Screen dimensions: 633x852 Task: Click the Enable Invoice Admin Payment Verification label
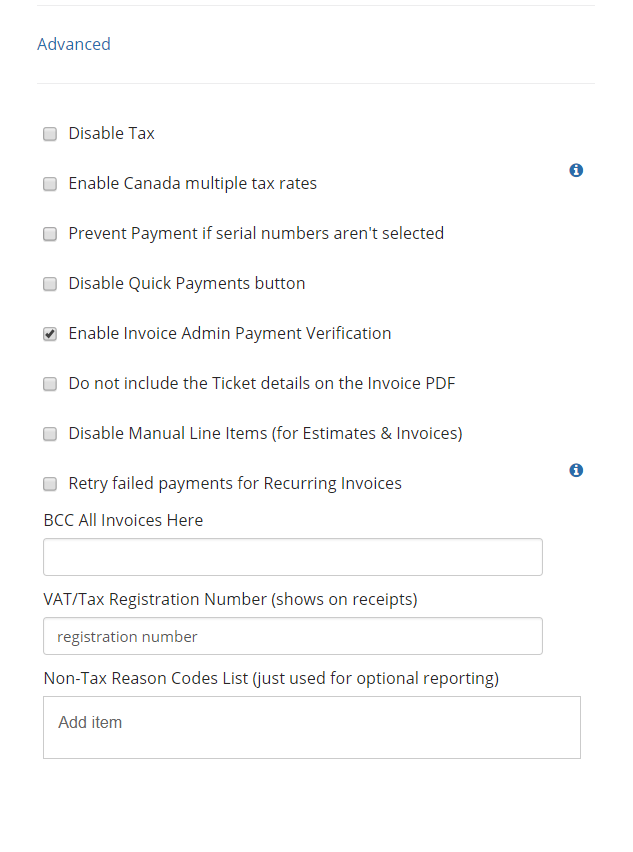click(x=230, y=333)
